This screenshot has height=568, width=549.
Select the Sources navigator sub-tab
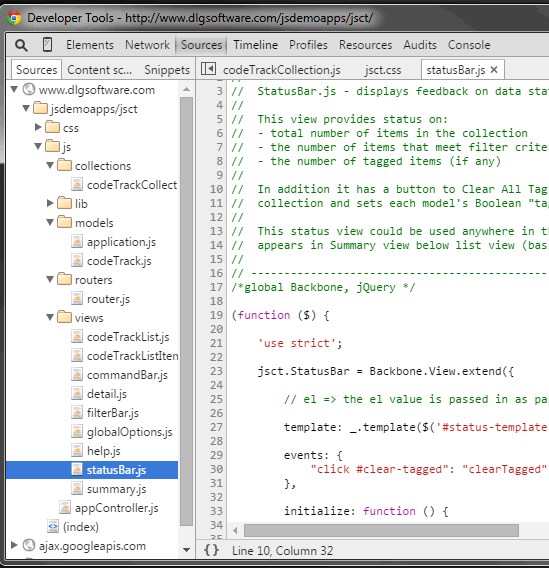click(x=37, y=70)
